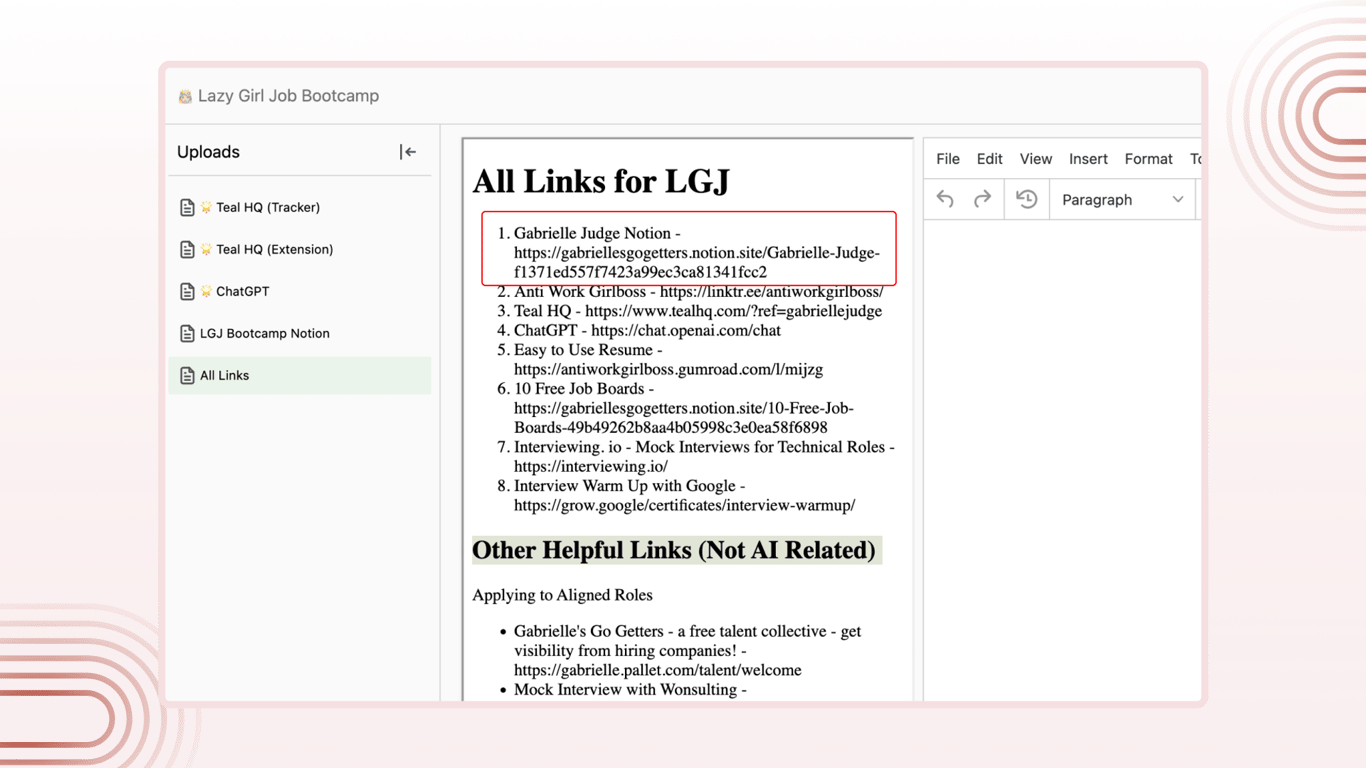This screenshot has height=768, width=1366.
Task: Click the Undo arrow in editor toolbar
Action: point(945,199)
